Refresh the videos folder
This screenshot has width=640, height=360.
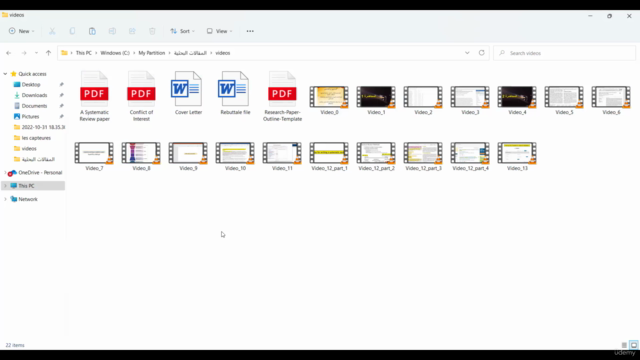(x=482, y=53)
